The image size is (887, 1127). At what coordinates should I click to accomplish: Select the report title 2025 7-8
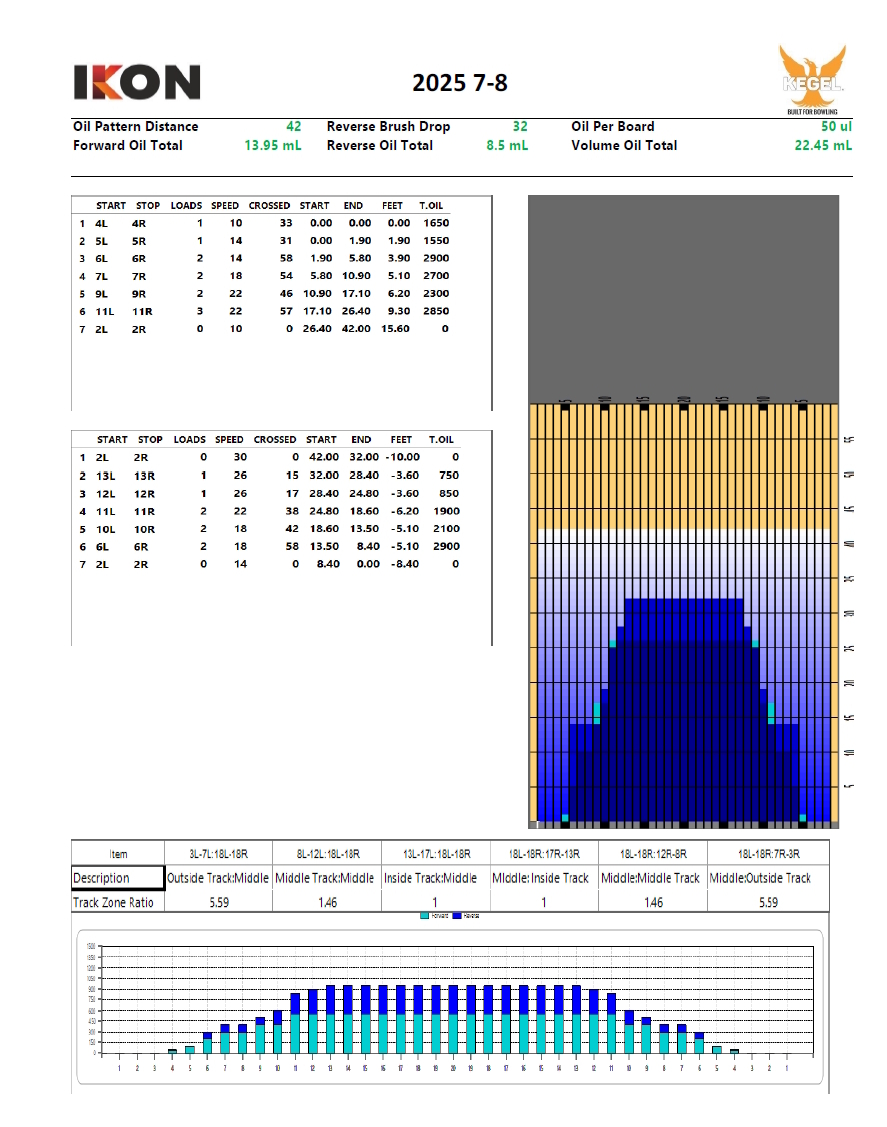point(459,83)
